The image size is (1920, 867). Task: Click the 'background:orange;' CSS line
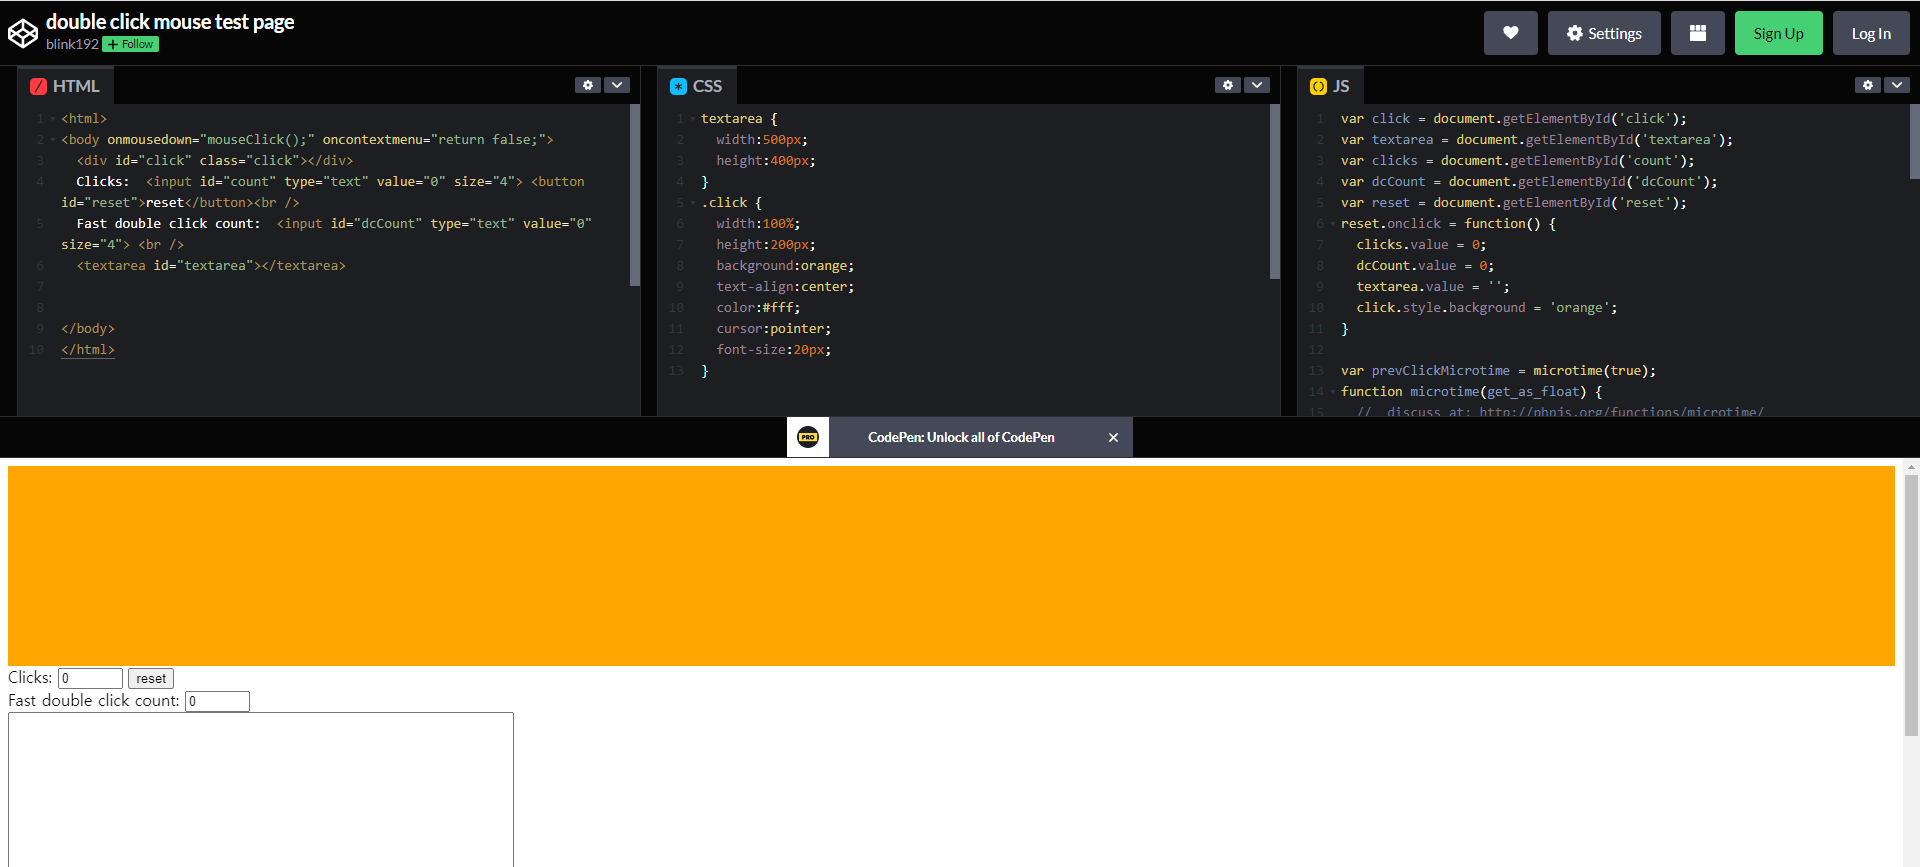coord(785,266)
